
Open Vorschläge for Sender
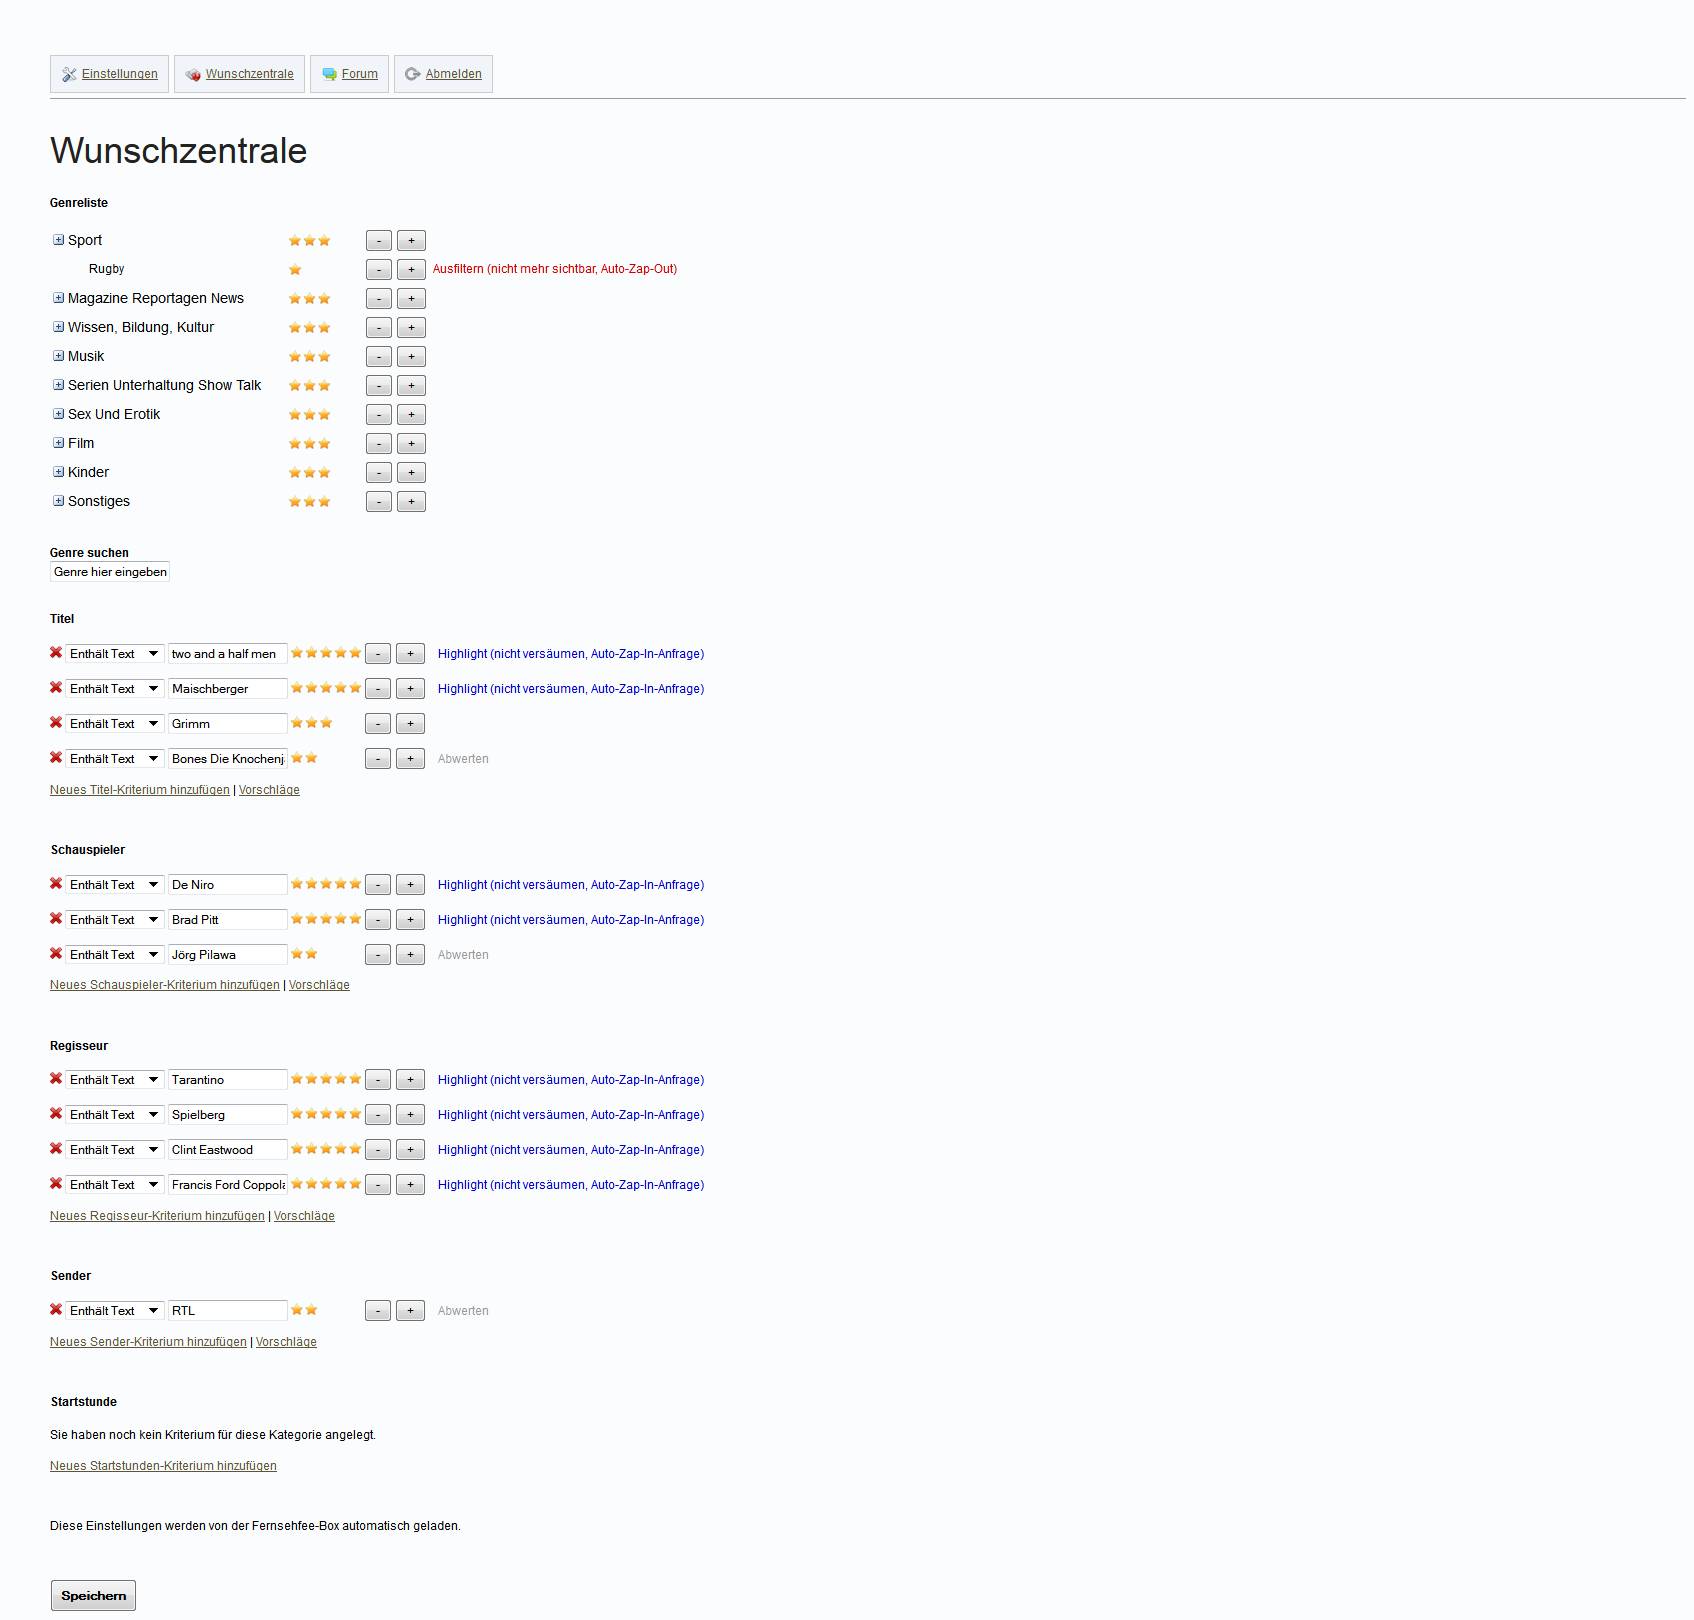(286, 1342)
